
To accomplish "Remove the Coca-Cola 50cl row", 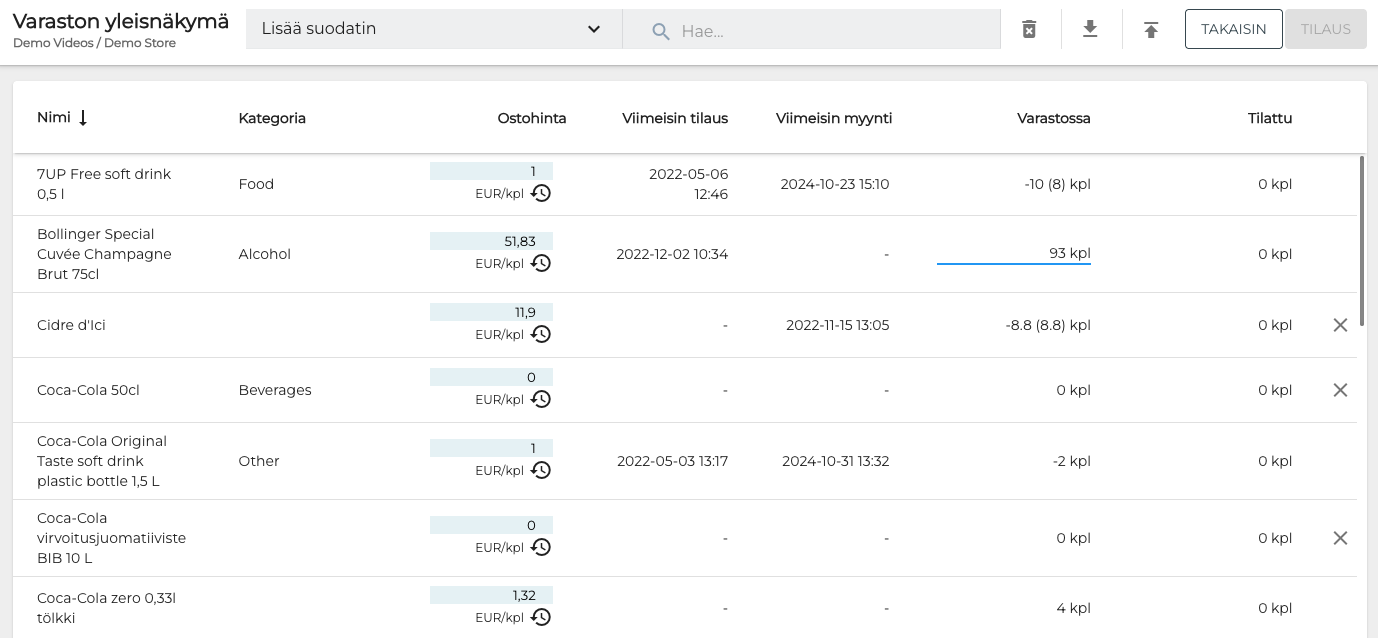I will coord(1340,390).
